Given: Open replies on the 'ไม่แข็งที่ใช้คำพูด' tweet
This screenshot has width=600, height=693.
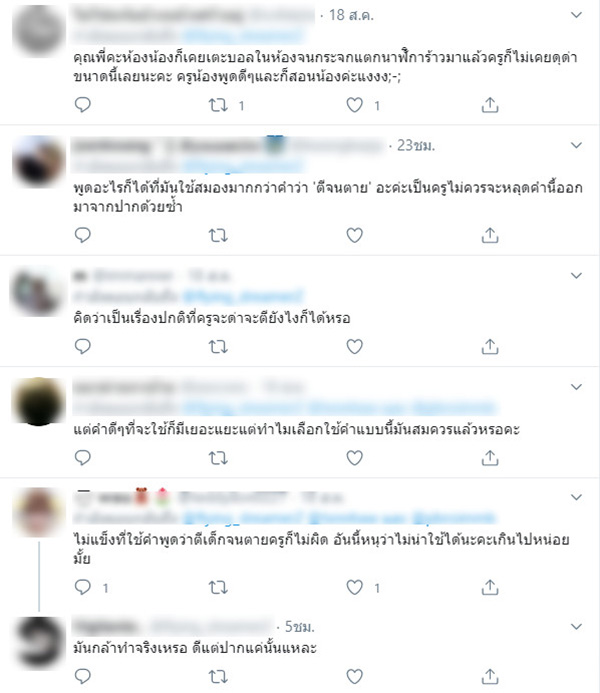Looking at the screenshot, I should [x=83, y=587].
